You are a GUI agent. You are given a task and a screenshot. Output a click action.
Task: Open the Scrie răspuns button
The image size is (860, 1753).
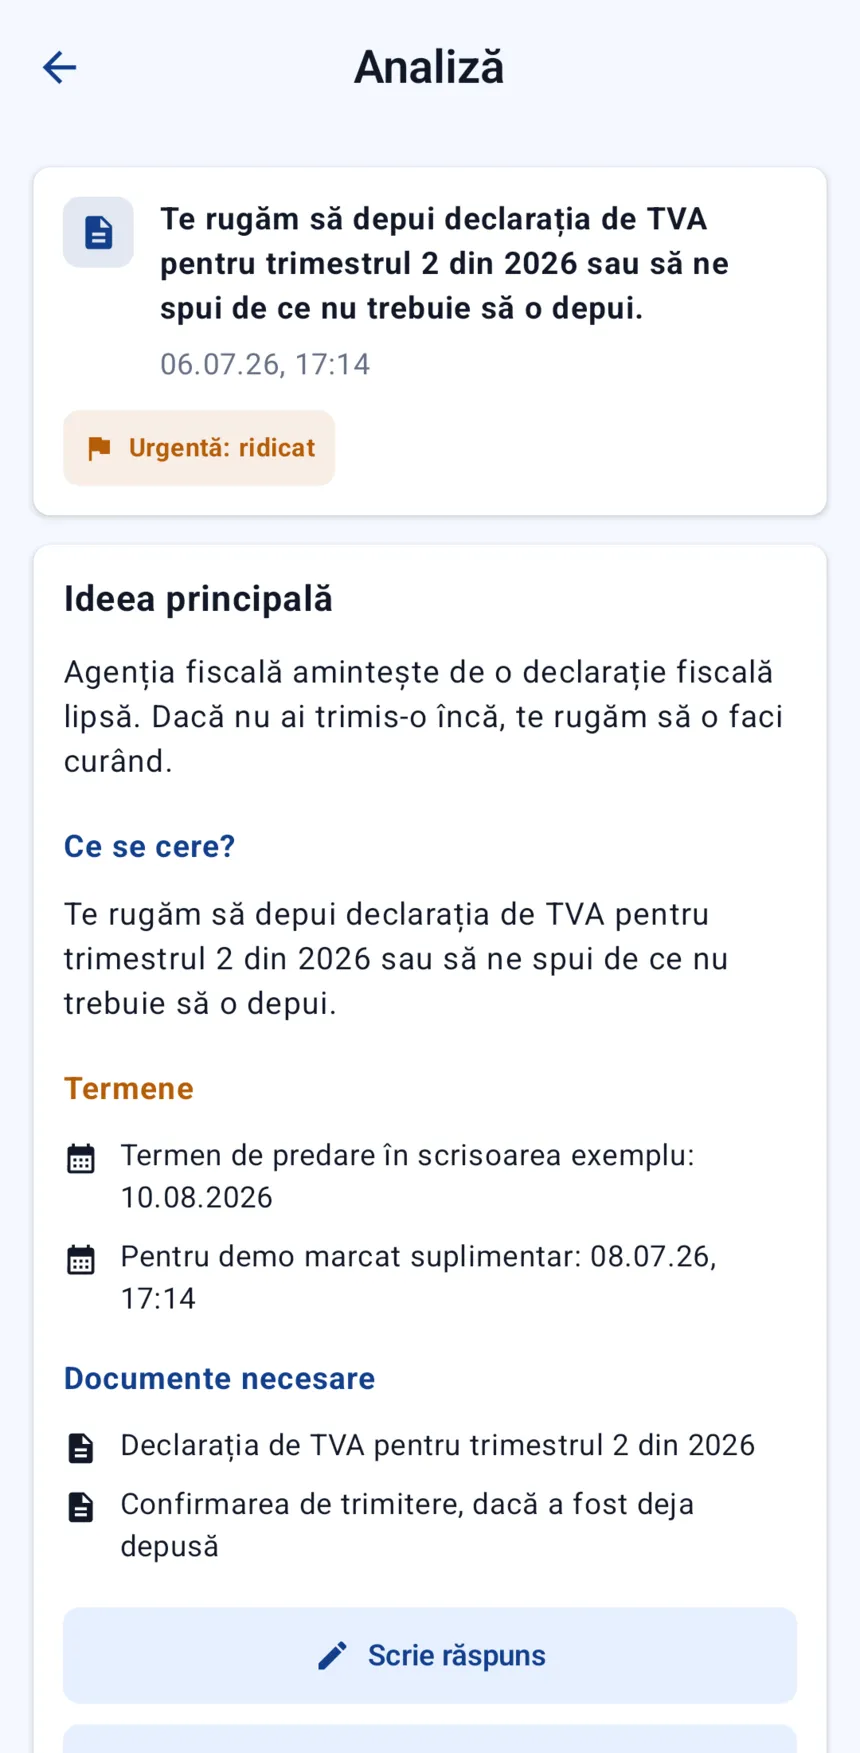pos(430,1655)
